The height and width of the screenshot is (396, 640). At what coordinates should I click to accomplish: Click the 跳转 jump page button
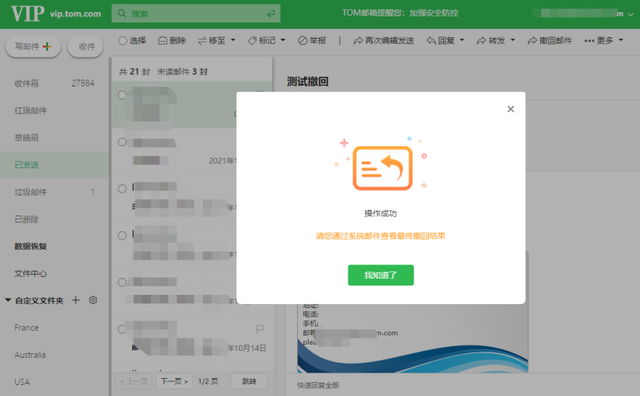(249, 381)
